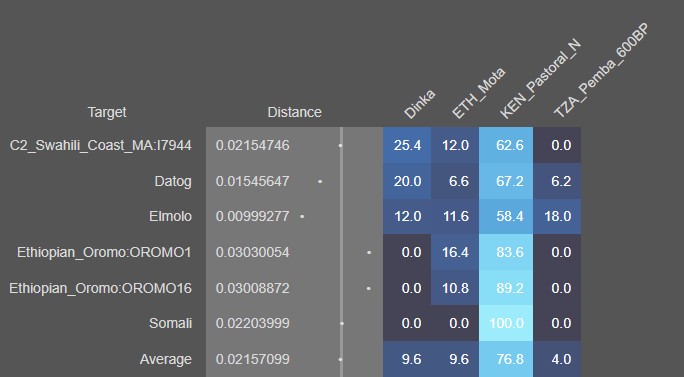
Task: Select the Somali target row label
Action: tap(170, 323)
